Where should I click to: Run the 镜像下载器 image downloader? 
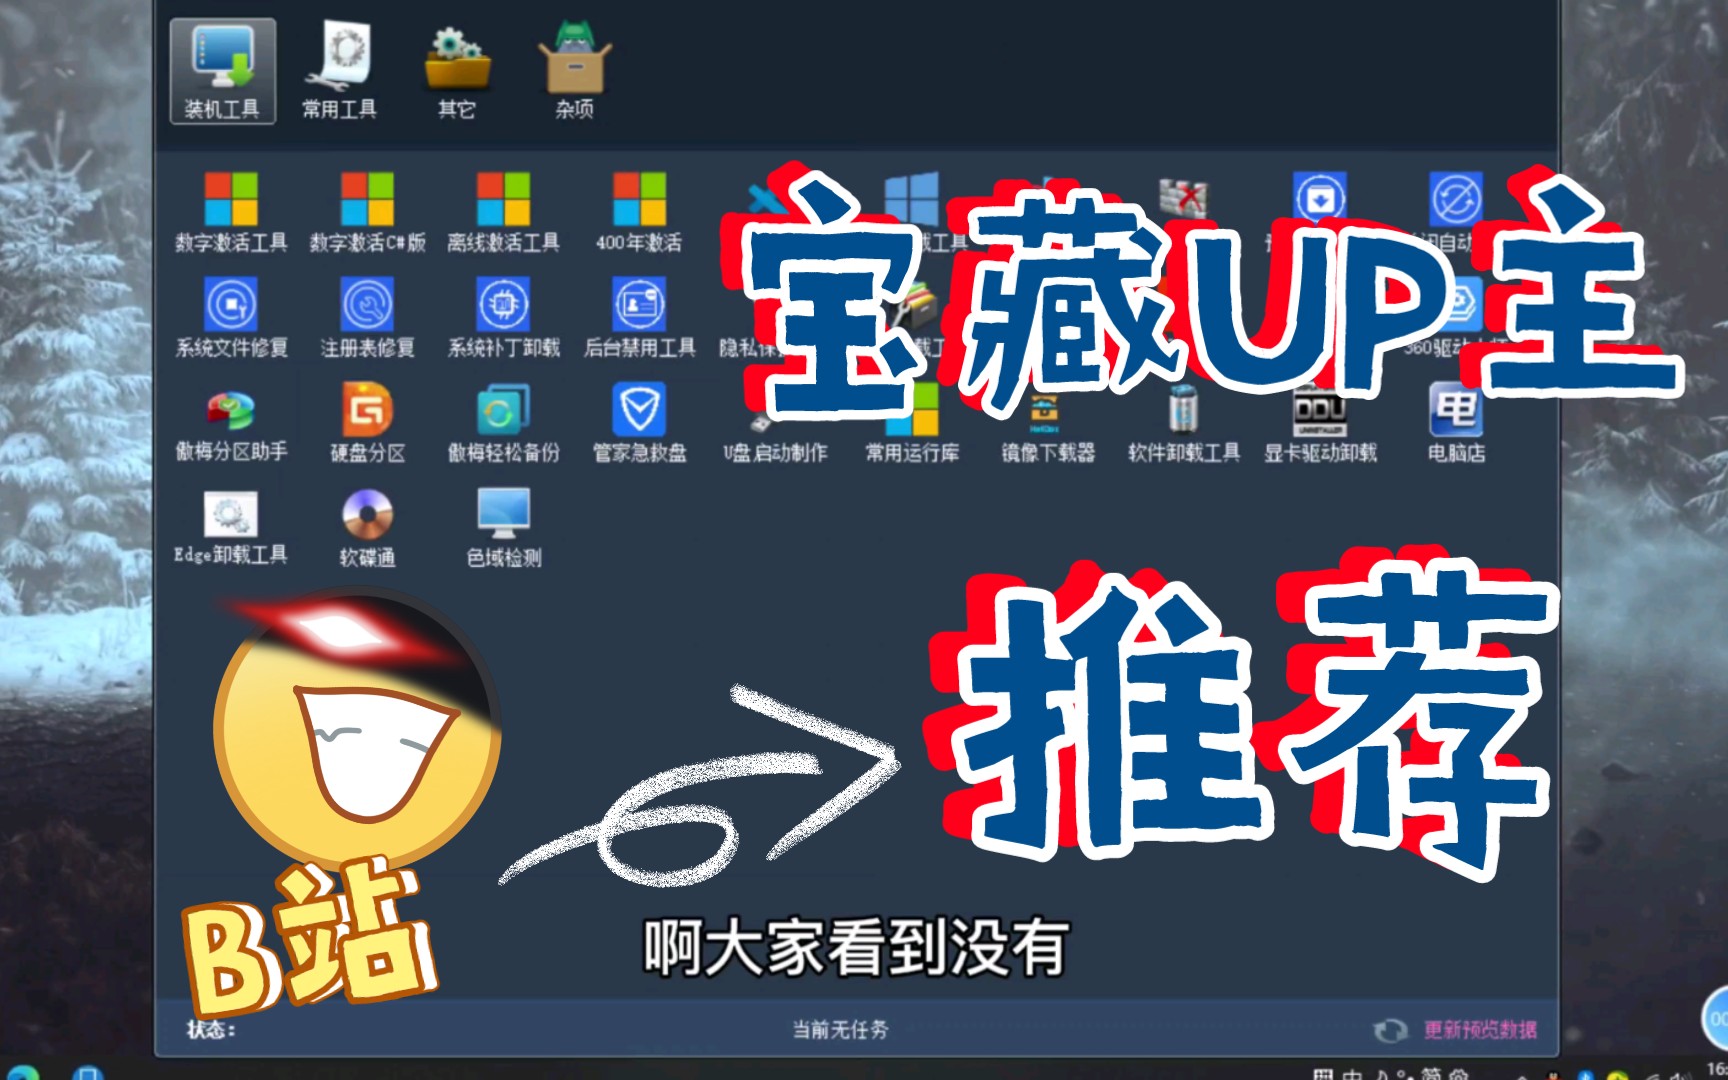coord(1048,418)
